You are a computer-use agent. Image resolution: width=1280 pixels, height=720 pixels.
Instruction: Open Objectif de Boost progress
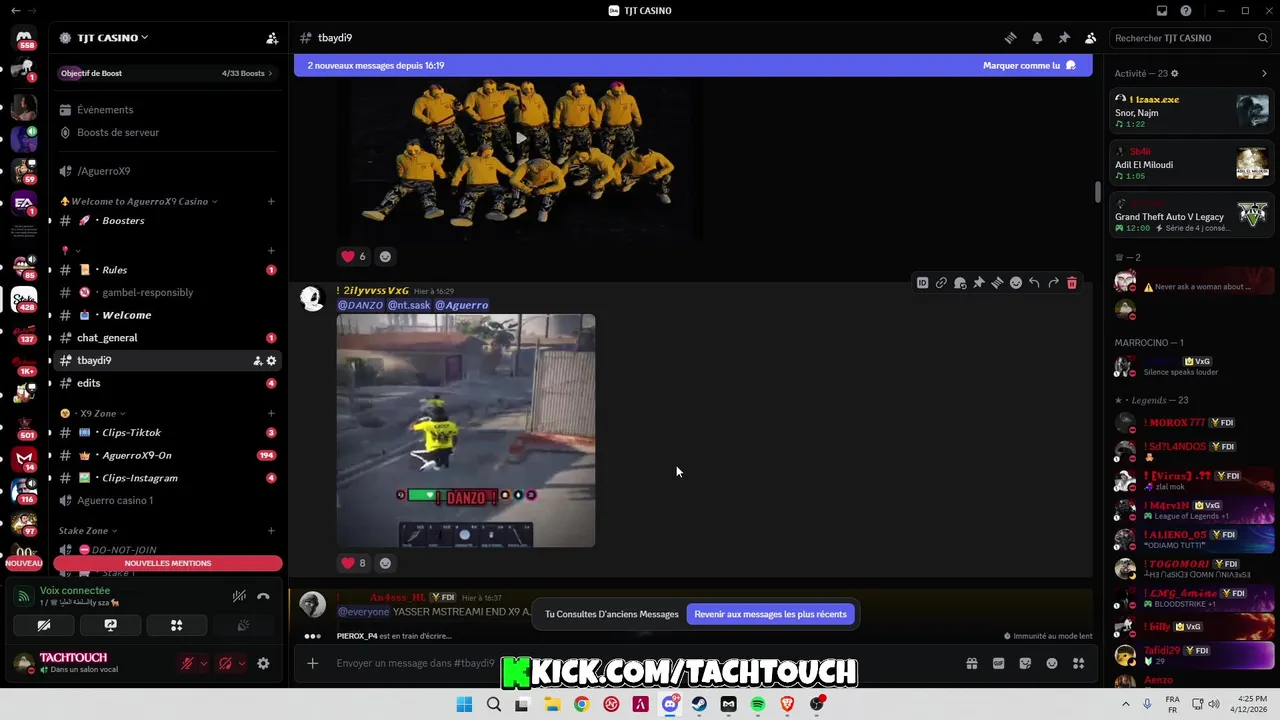point(167,73)
